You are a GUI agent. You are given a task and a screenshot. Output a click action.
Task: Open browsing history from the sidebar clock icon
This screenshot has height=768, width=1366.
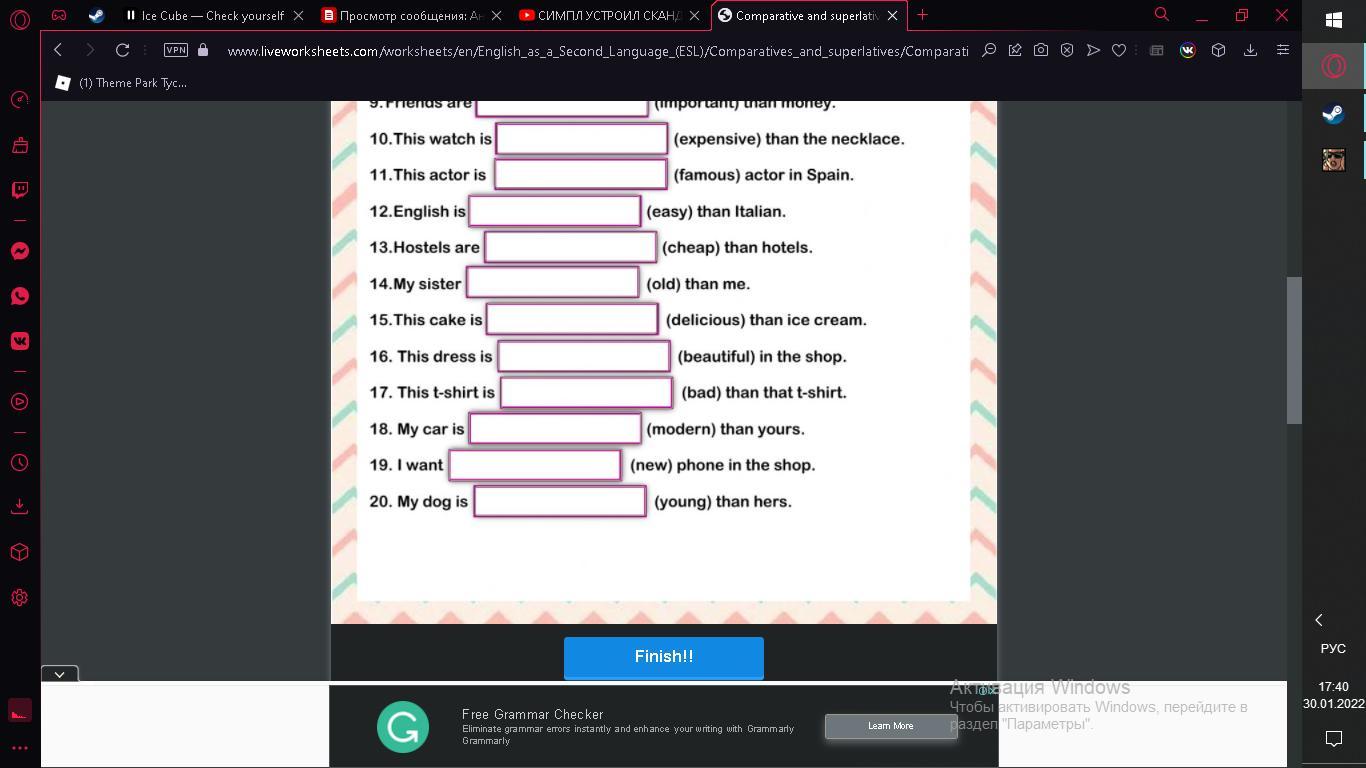[x=19, y=463]
